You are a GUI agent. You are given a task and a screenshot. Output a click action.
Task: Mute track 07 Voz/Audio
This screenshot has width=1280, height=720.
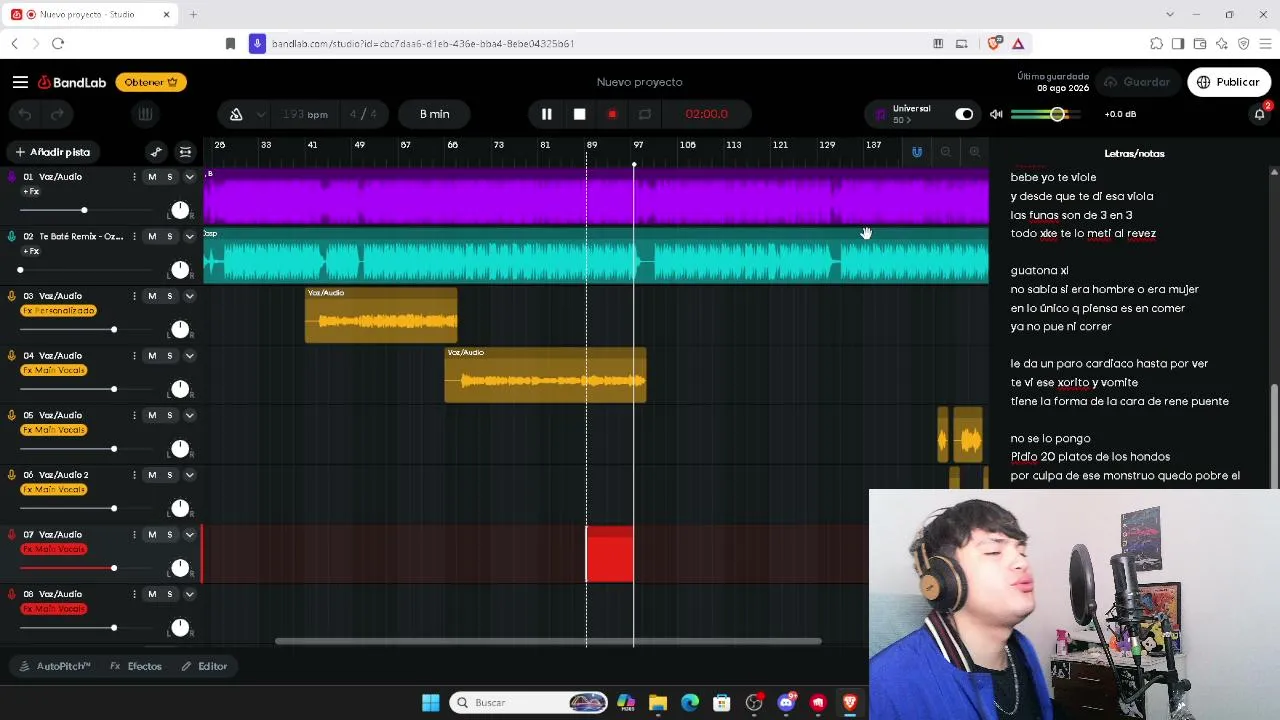152,535
